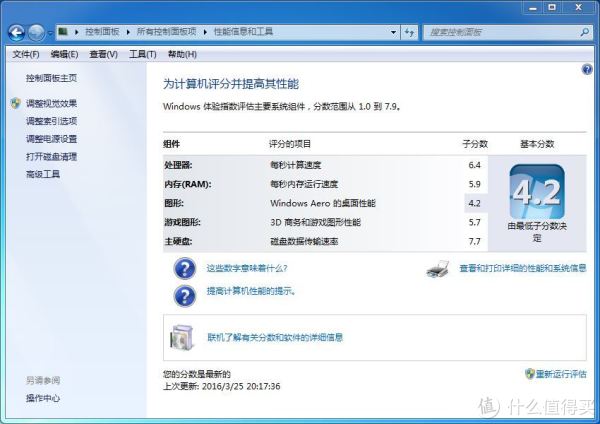Select the 内存(RAM) row label

point(188,184)
